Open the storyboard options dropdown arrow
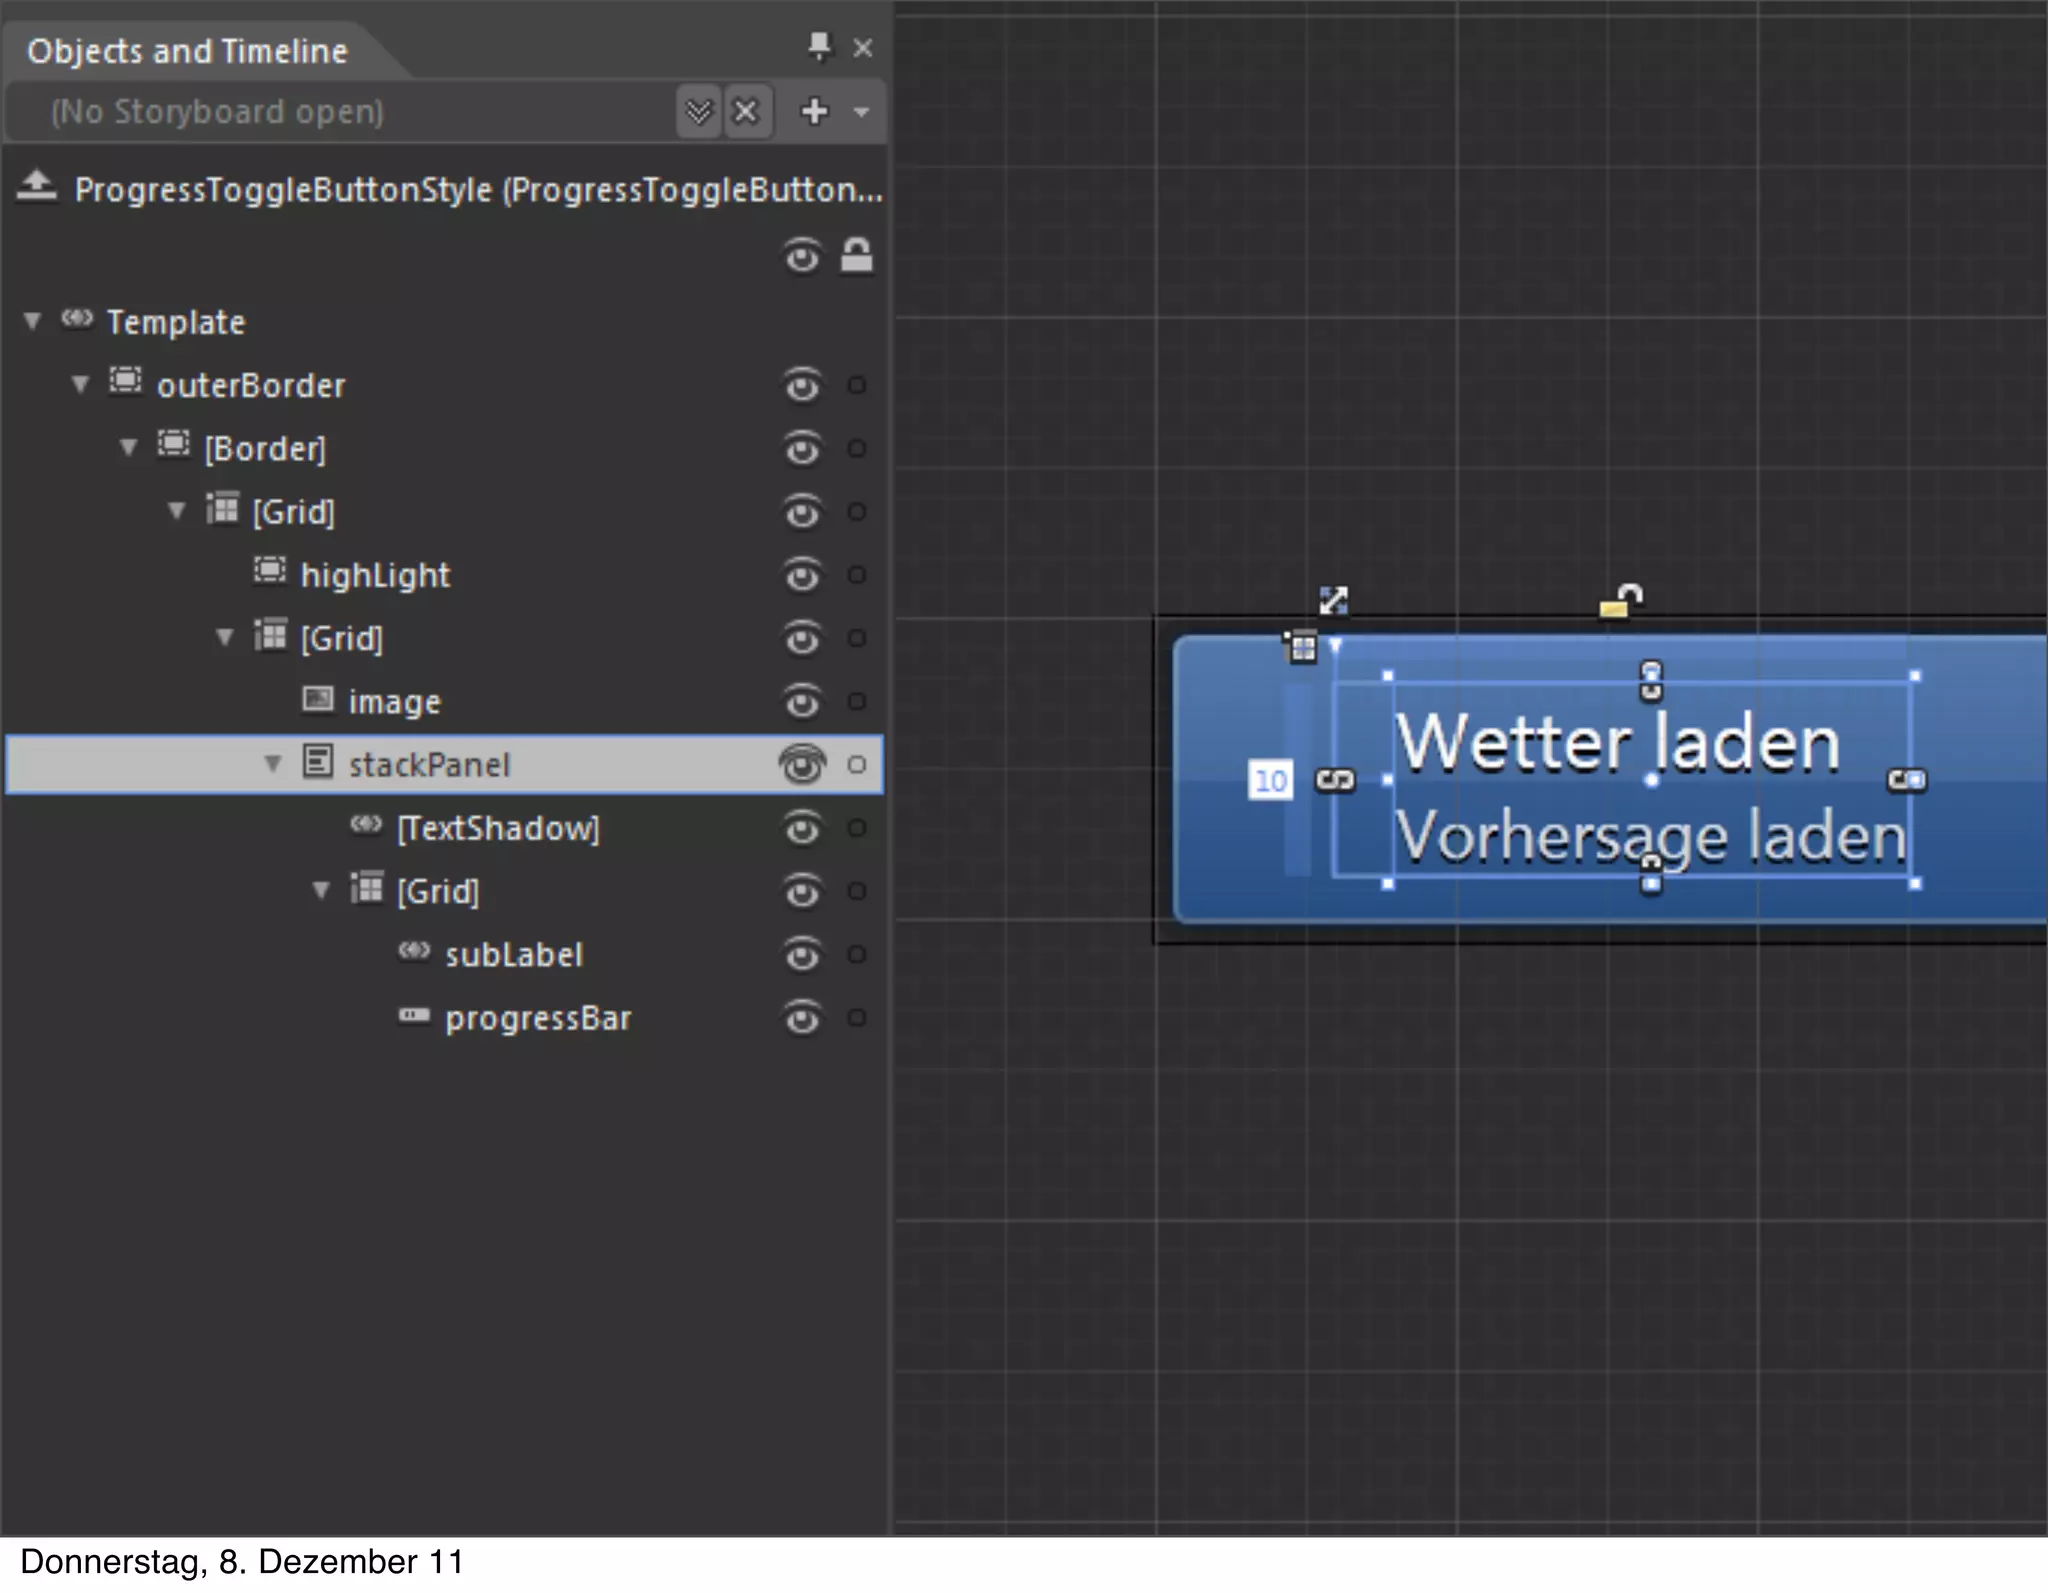 861,112
